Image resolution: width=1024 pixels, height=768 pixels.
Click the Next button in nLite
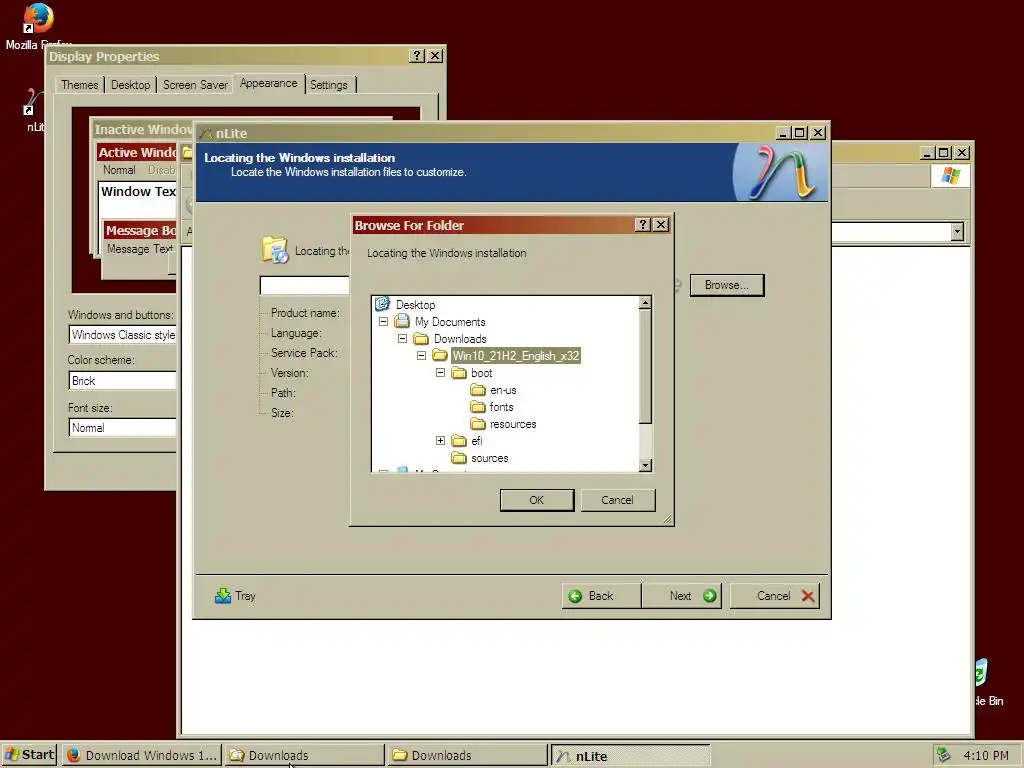pos(682,596)
